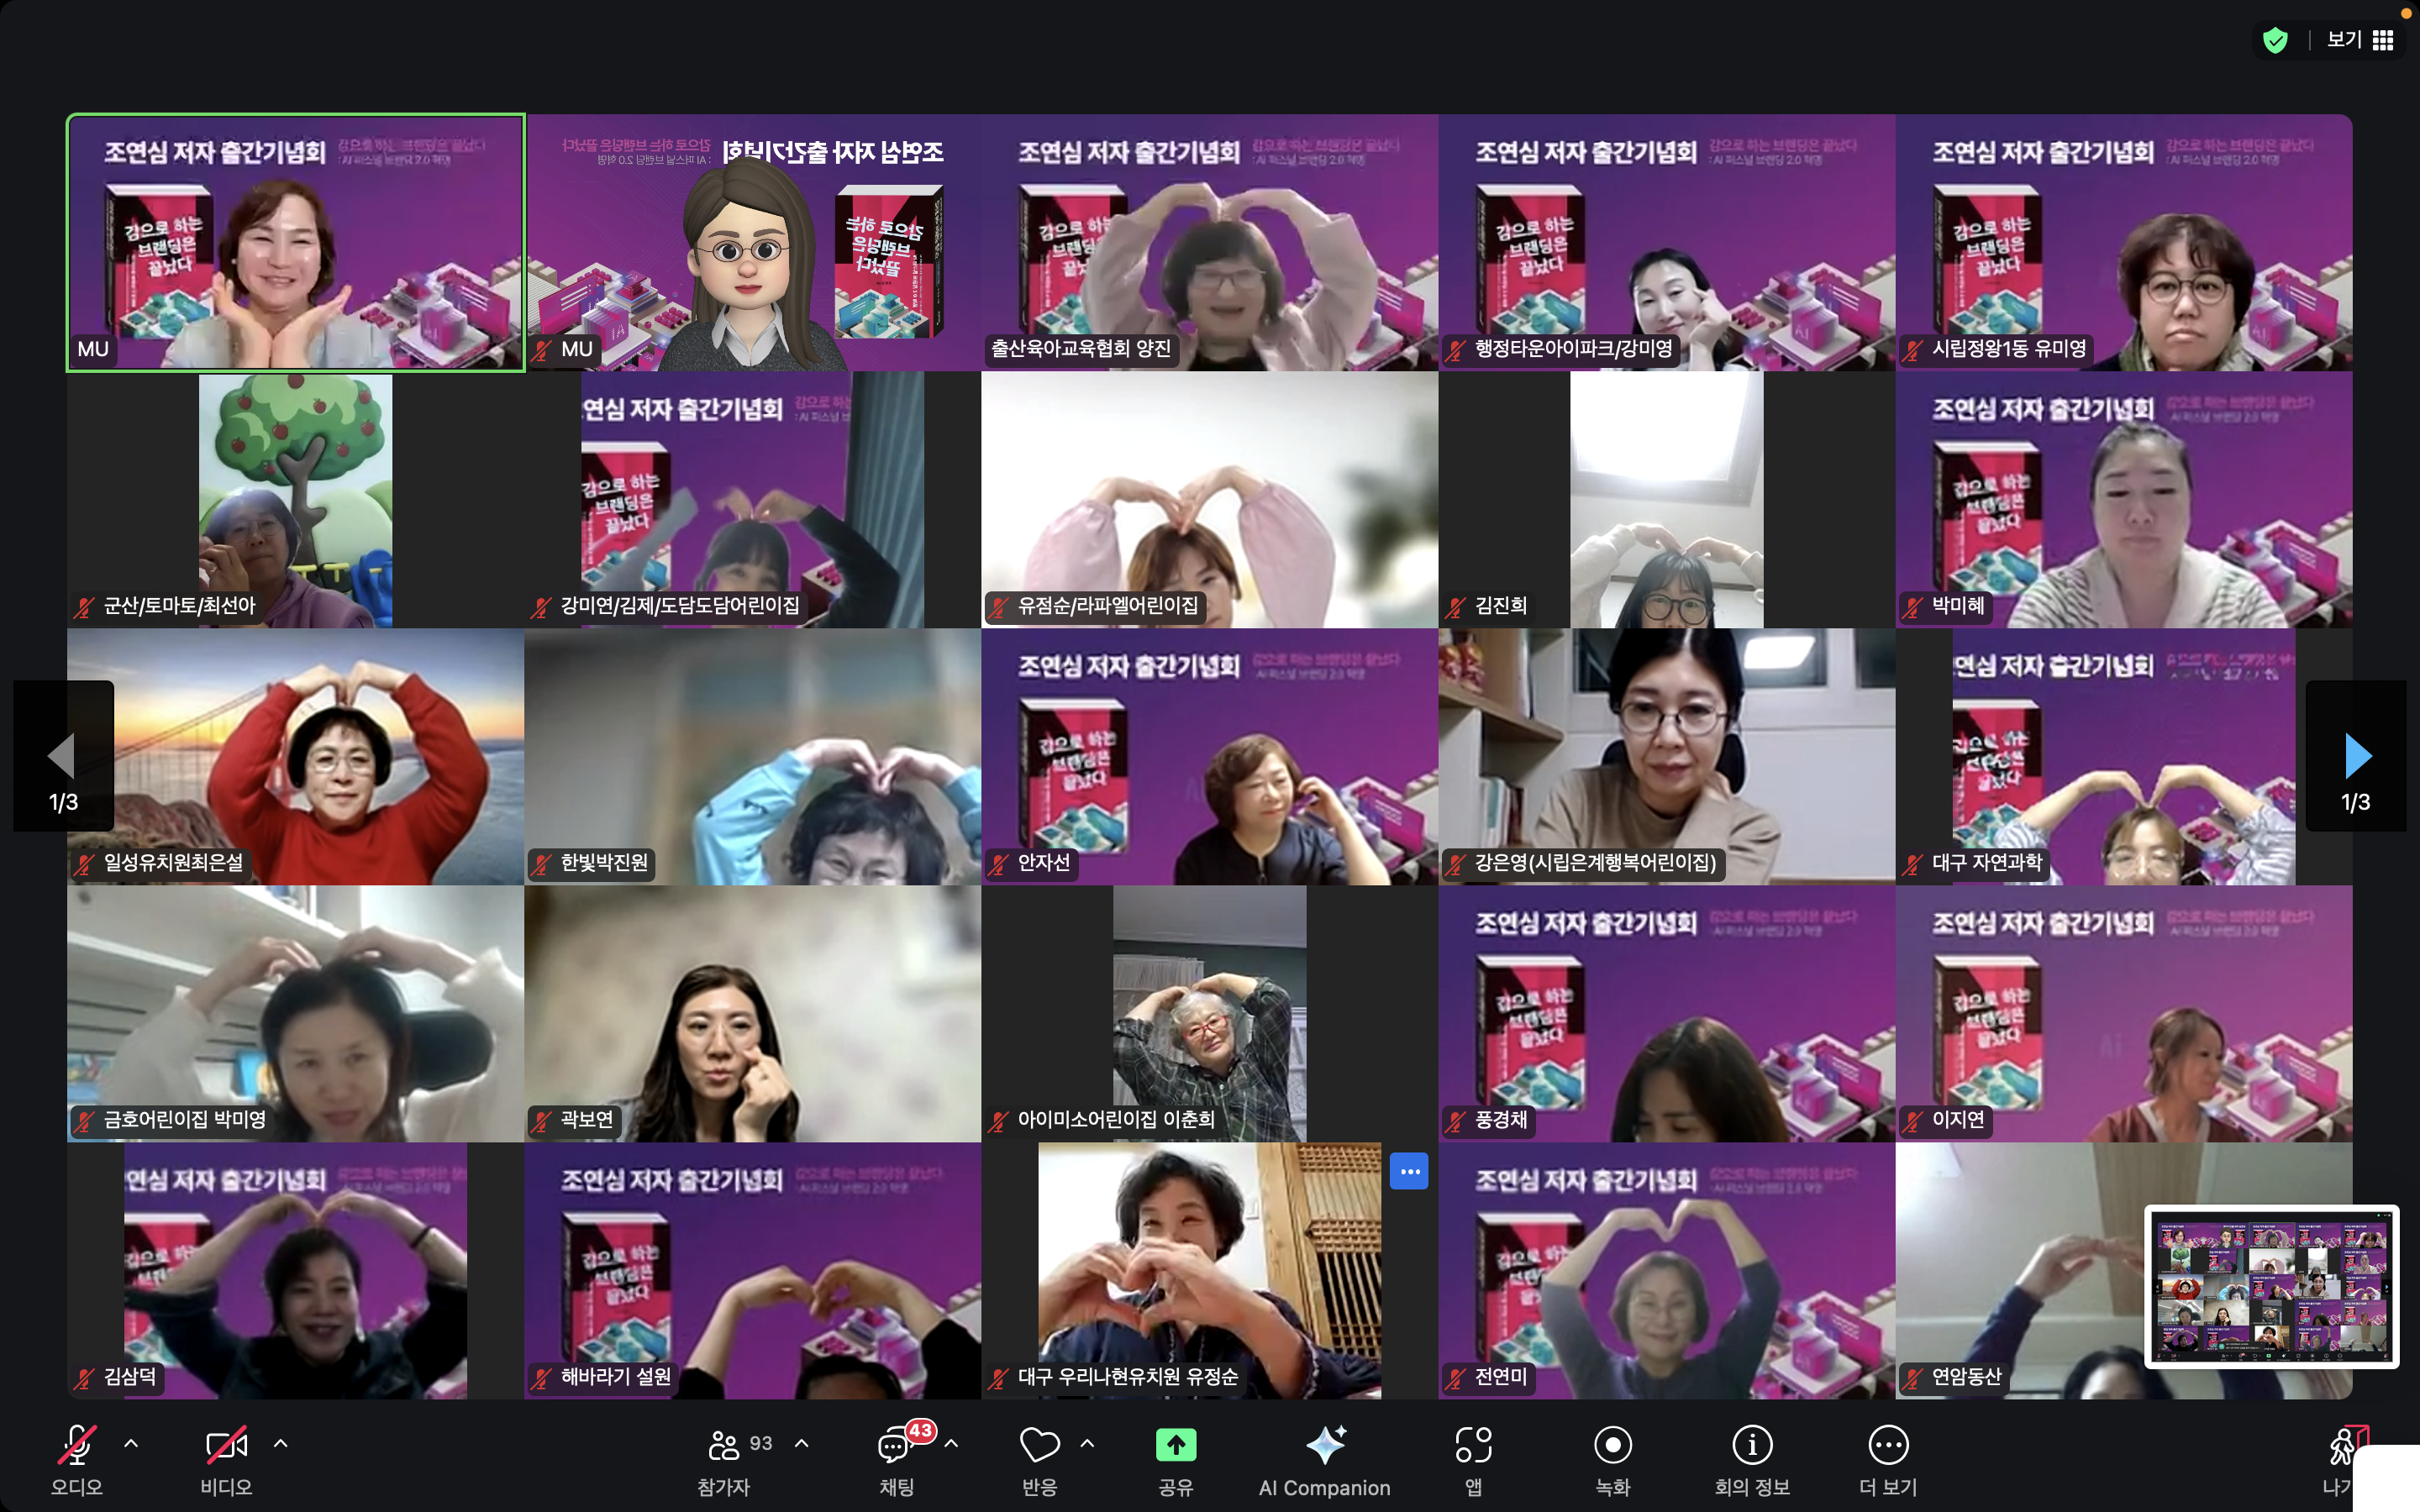Screen dimensions: 2420x1512
Task: Go to previous gallery page with left arrow
Action: 62,756
